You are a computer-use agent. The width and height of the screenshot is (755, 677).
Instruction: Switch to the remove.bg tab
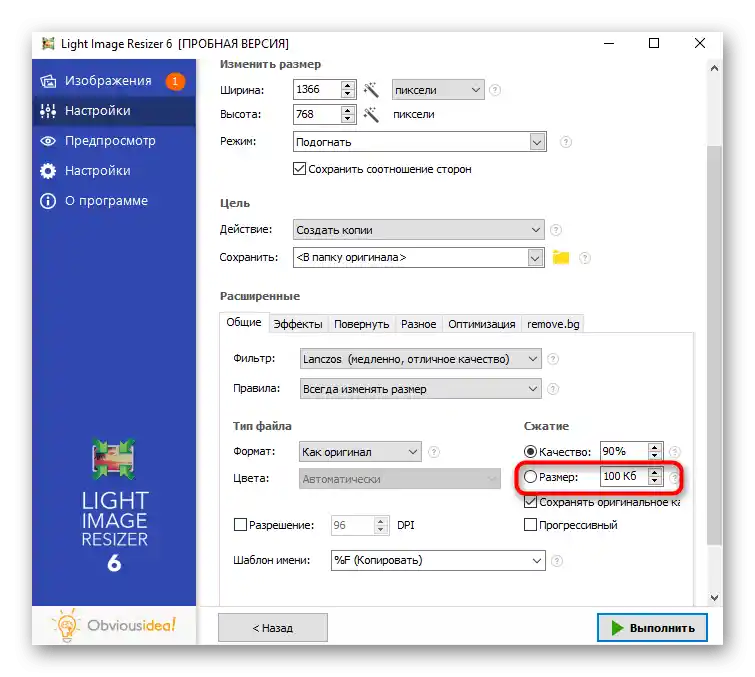(553, 324)
